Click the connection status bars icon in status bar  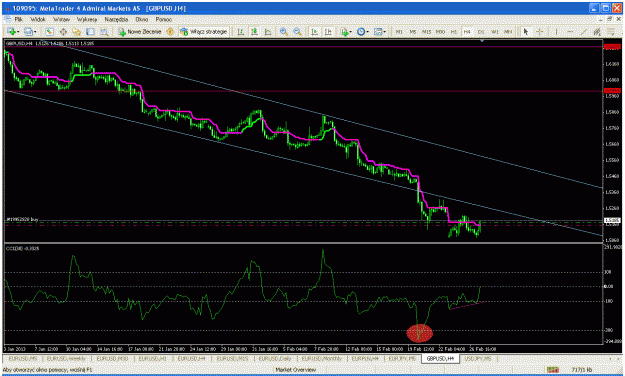click(x=552, y=370)
